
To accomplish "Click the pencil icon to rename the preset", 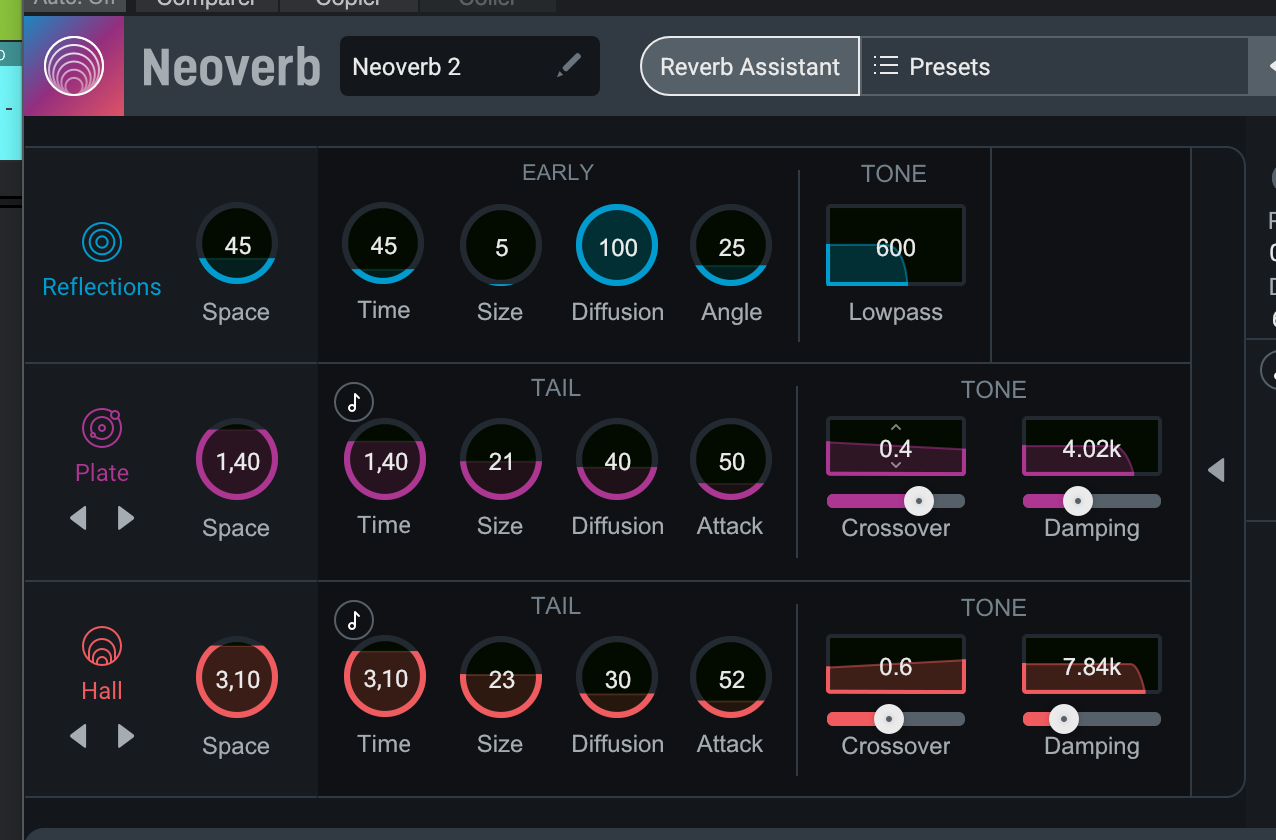I will click(x=569, y=65).
